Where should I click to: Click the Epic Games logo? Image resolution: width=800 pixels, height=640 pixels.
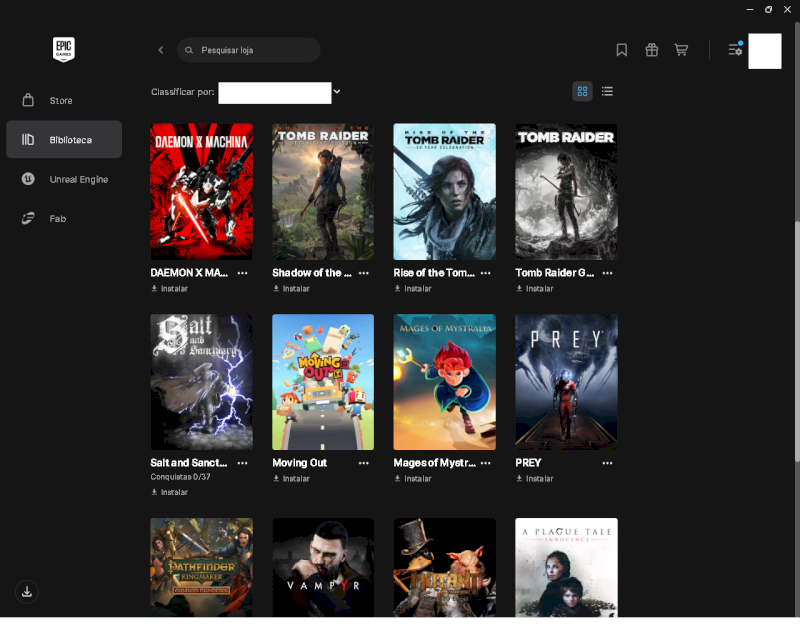coord(64,50)
